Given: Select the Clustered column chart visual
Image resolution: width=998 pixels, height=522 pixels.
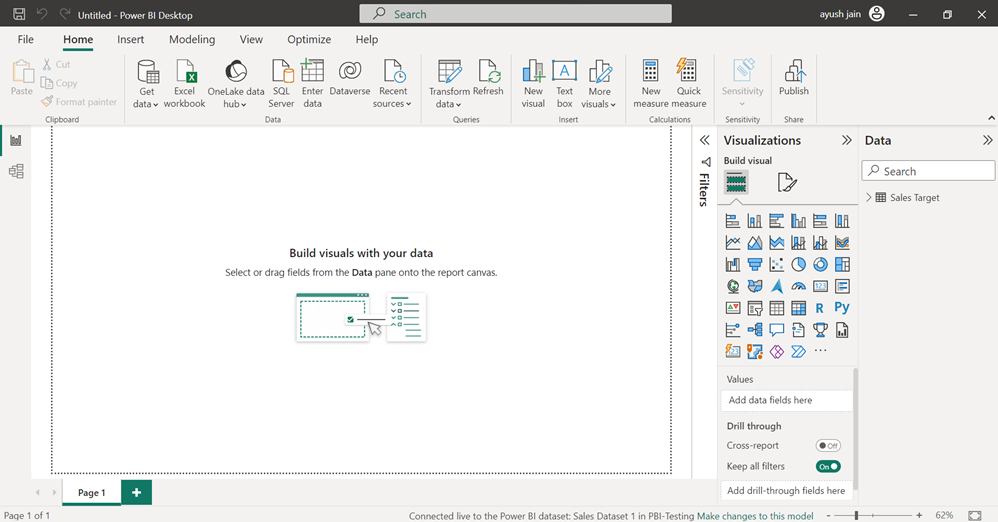Looking at the screenshot, I should pyautogui.click(x=798, y=221).
